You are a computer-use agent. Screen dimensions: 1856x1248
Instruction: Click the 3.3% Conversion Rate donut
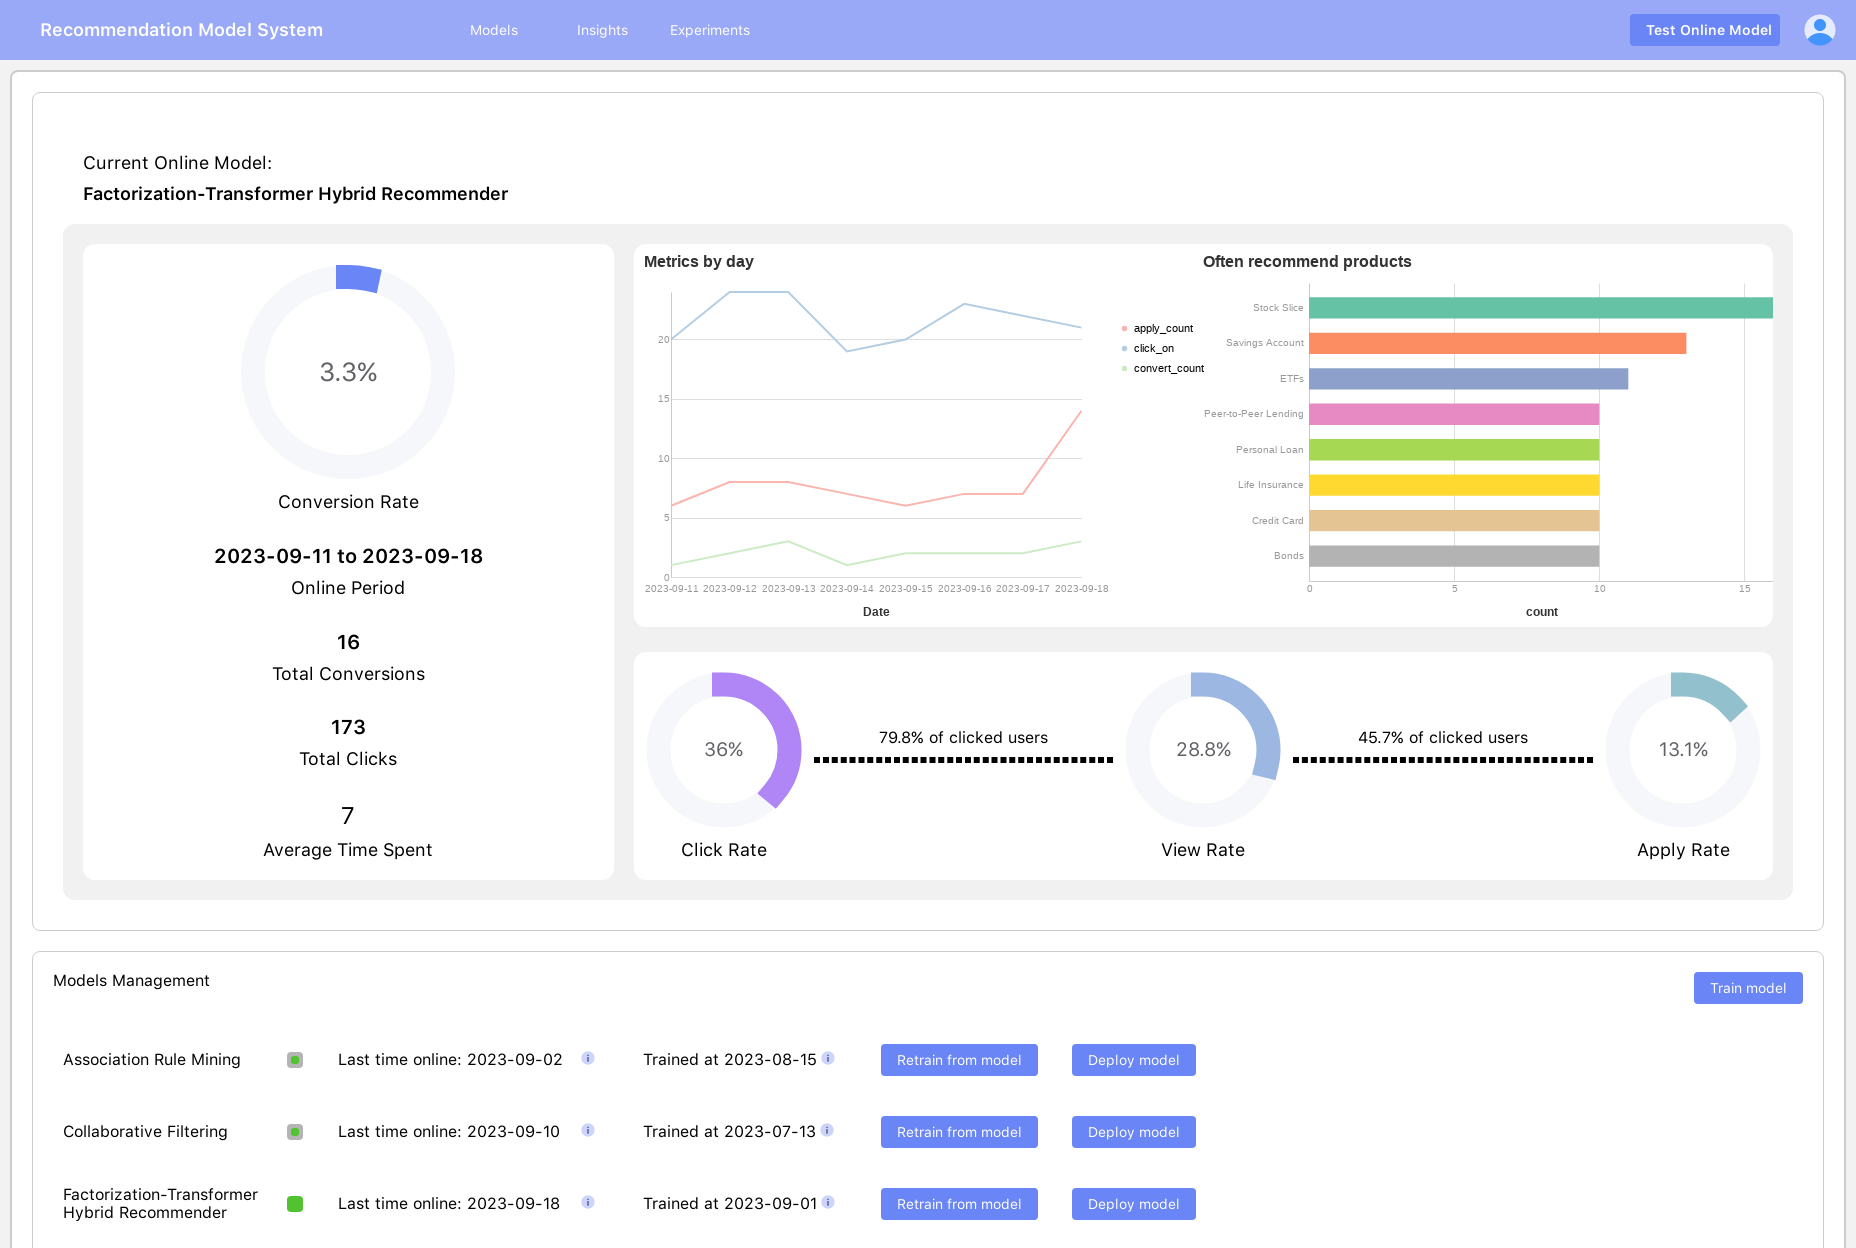point(348,372)
